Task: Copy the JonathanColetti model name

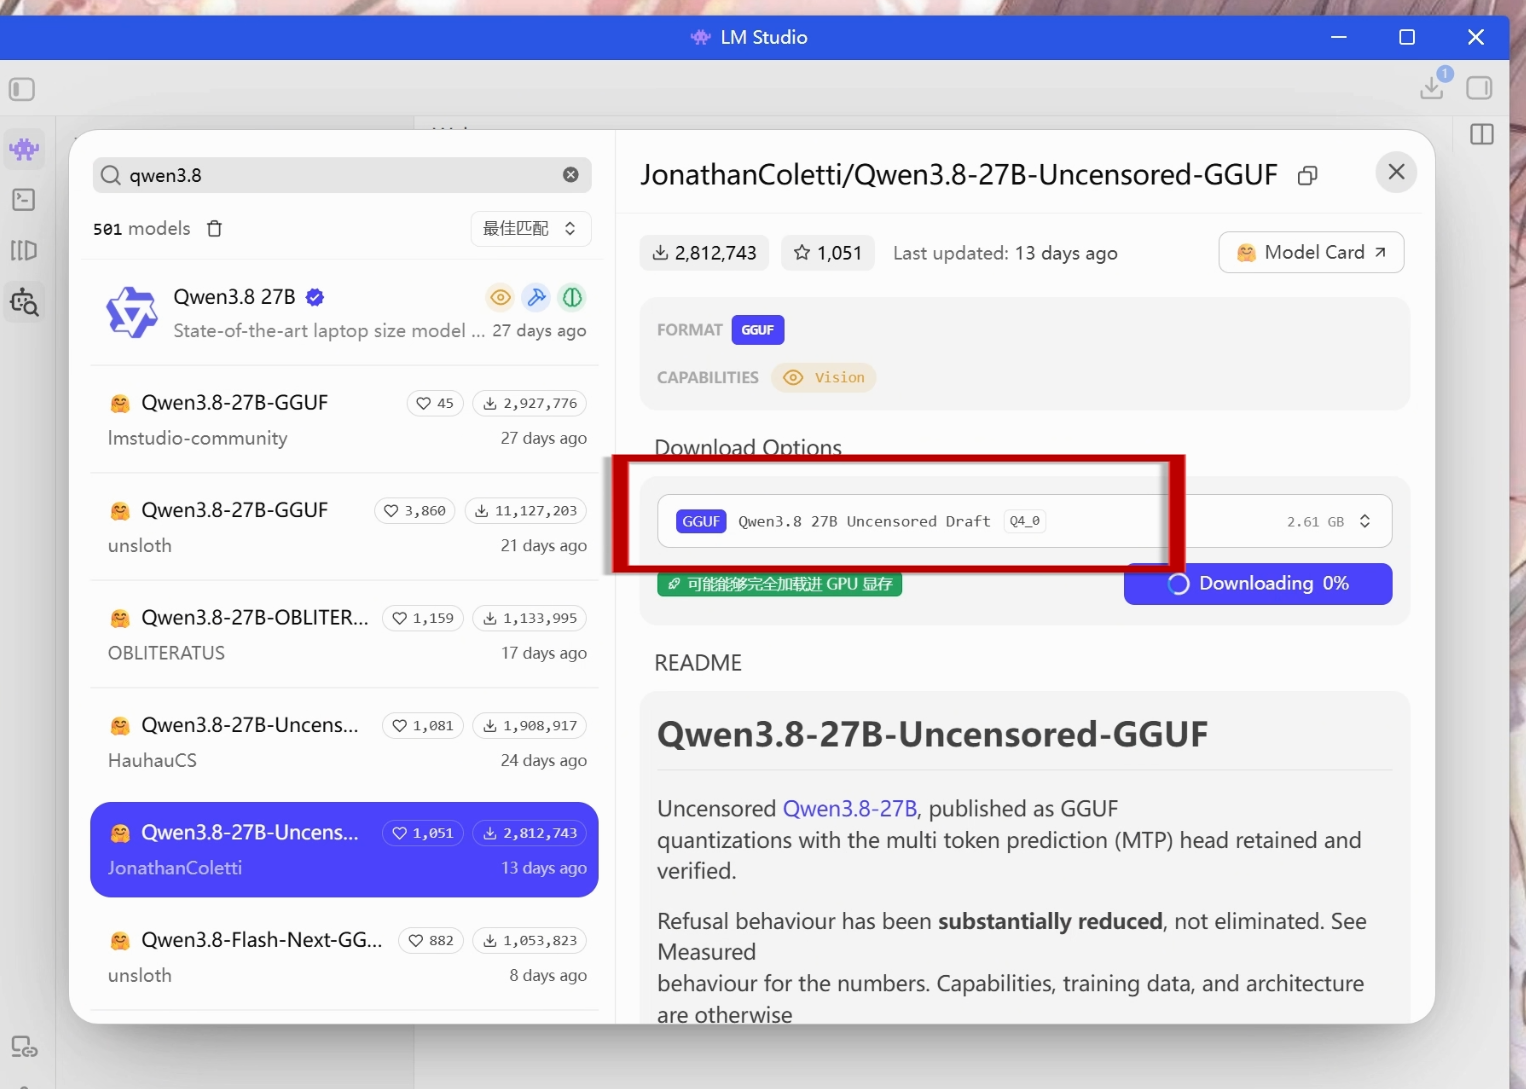Action: [x=1307, y=176]
